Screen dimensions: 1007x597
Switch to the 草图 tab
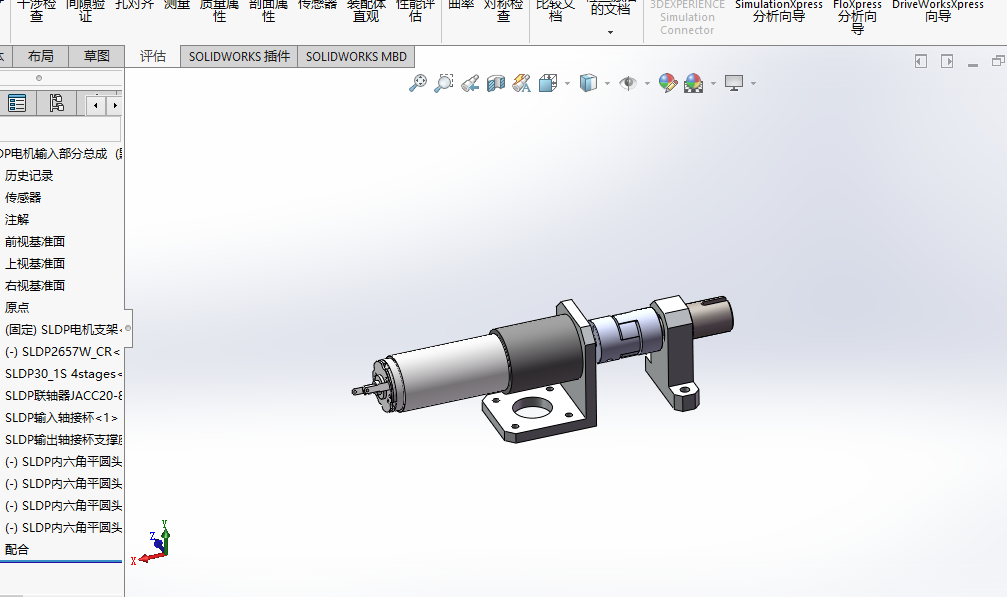click(x=96, y=56)
